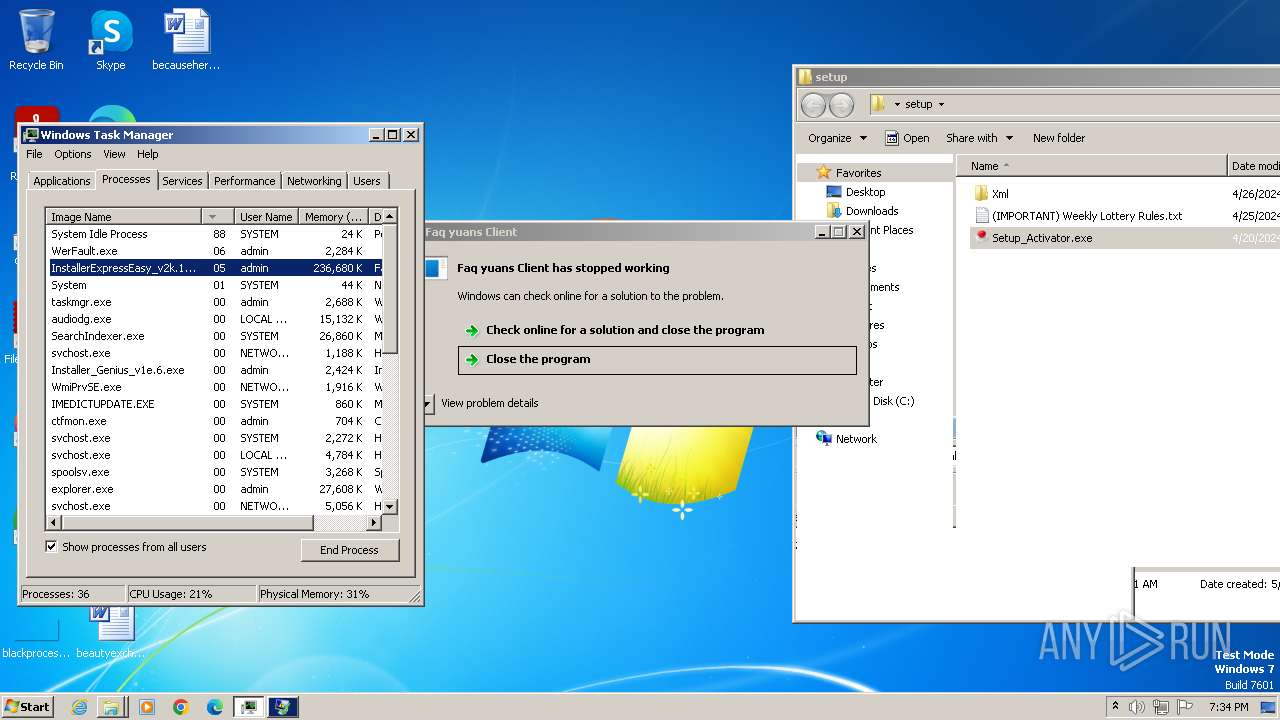Expand the root path arrow before setup
The image size is (1280, 720).
897,104
